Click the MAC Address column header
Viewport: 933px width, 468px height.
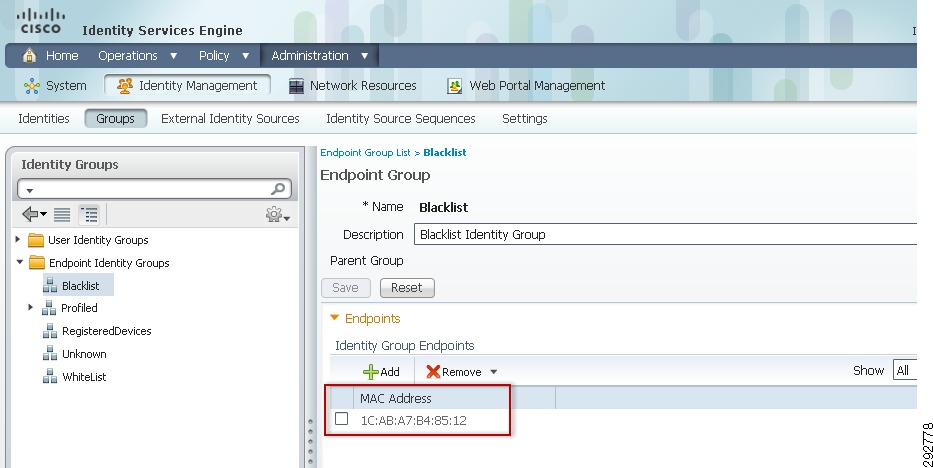(396, 398)
